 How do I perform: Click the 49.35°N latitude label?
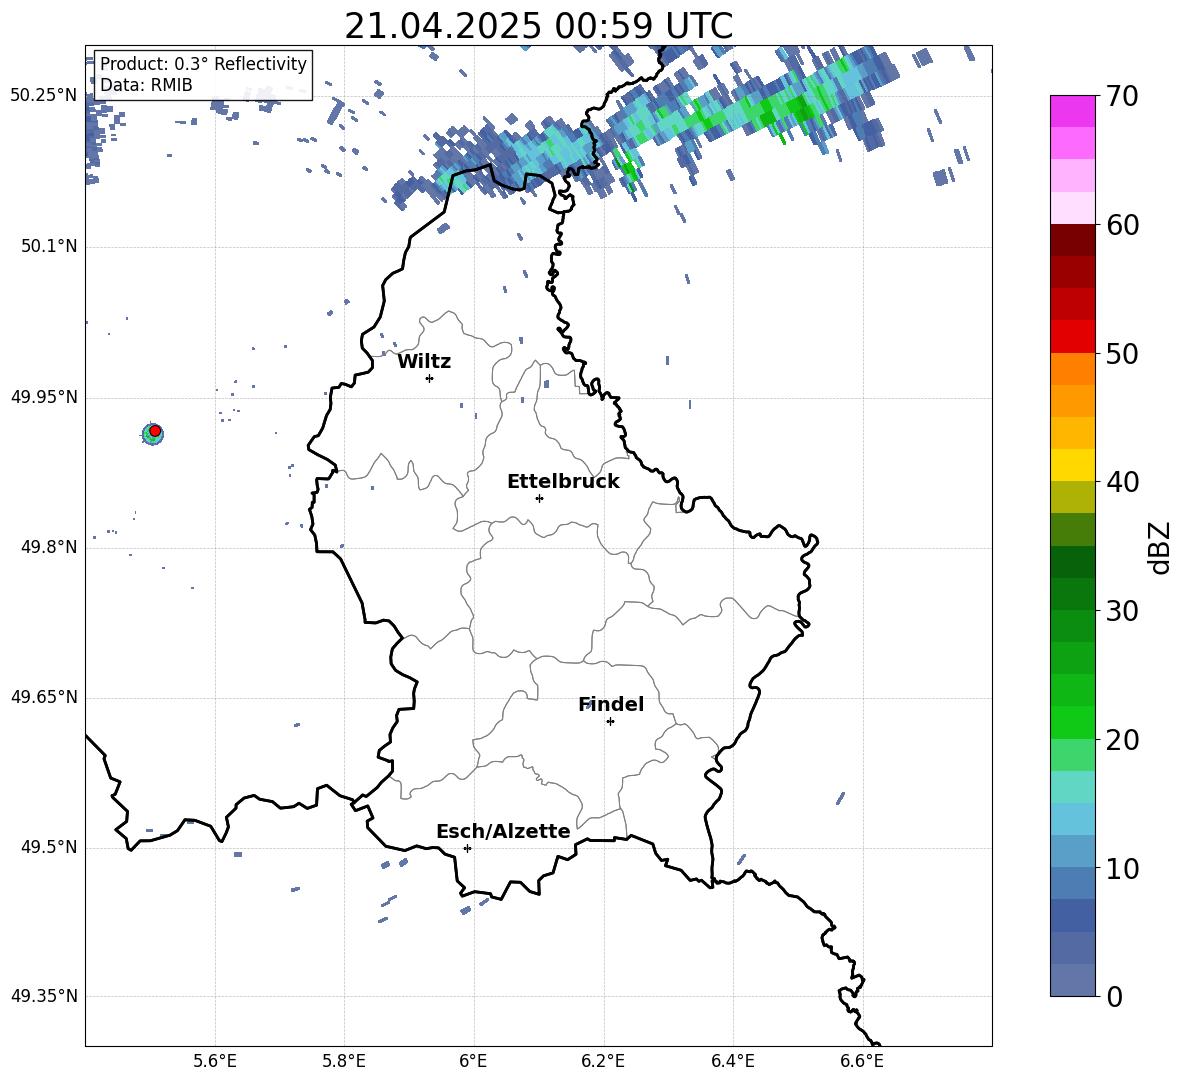[x=44, y=996]
